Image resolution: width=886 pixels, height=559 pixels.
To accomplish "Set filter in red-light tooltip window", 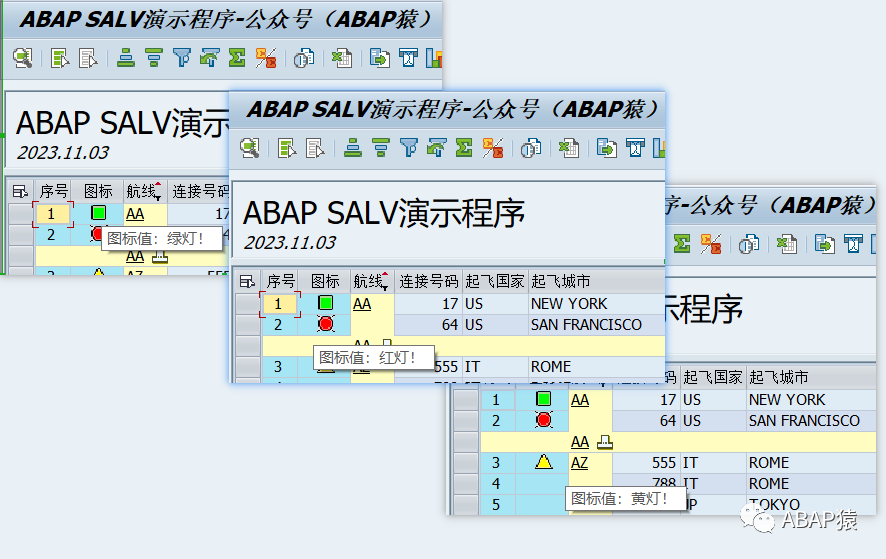I will point(409,148).
